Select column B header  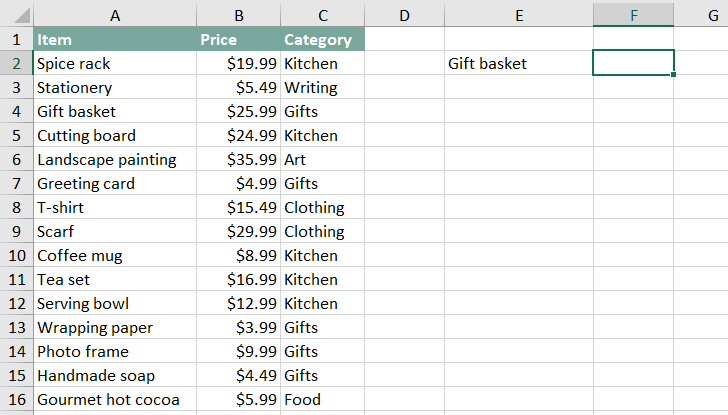coord(239,15)
